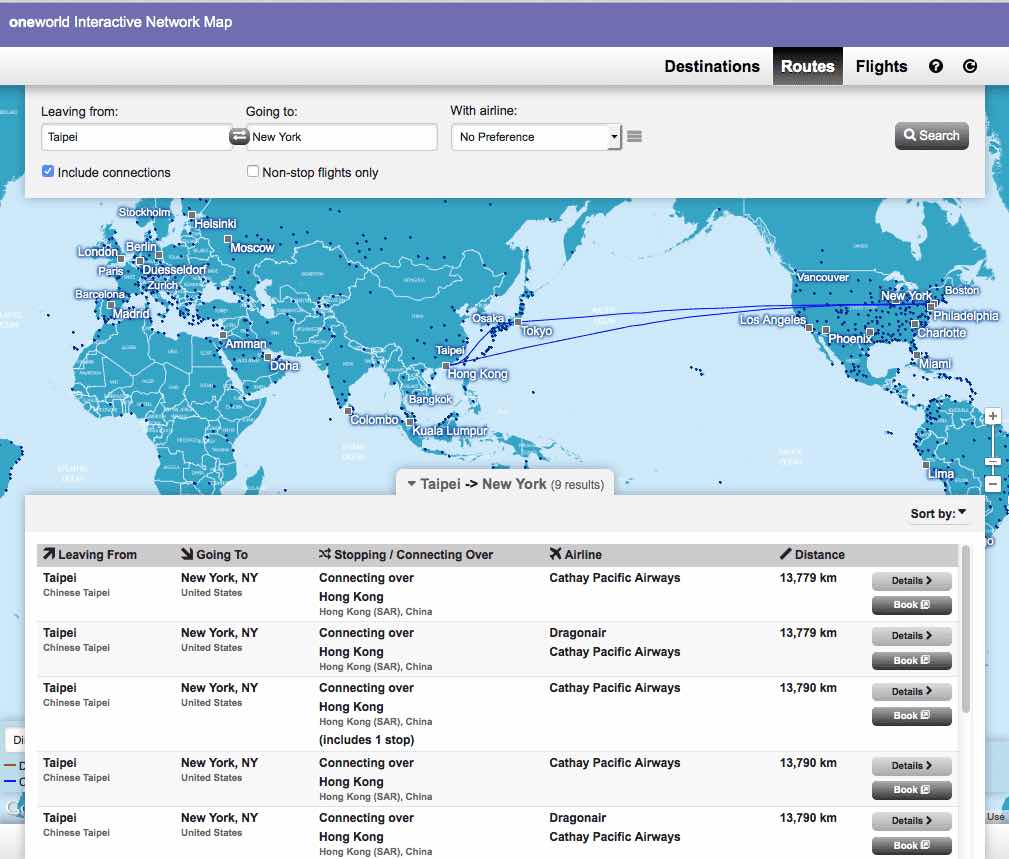Select the Phoenix map marker
Viewport: 1009px width, 859px height.
pos(826,330)
